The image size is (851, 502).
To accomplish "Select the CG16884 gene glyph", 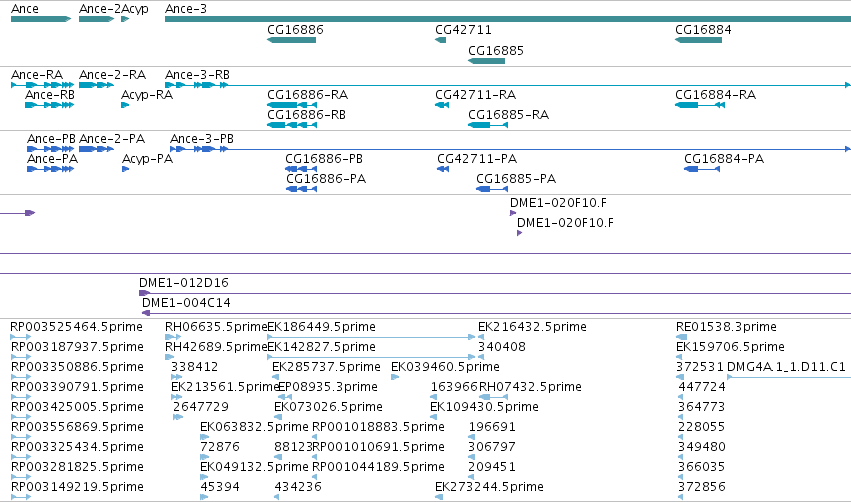I will [x=698, y=40].
